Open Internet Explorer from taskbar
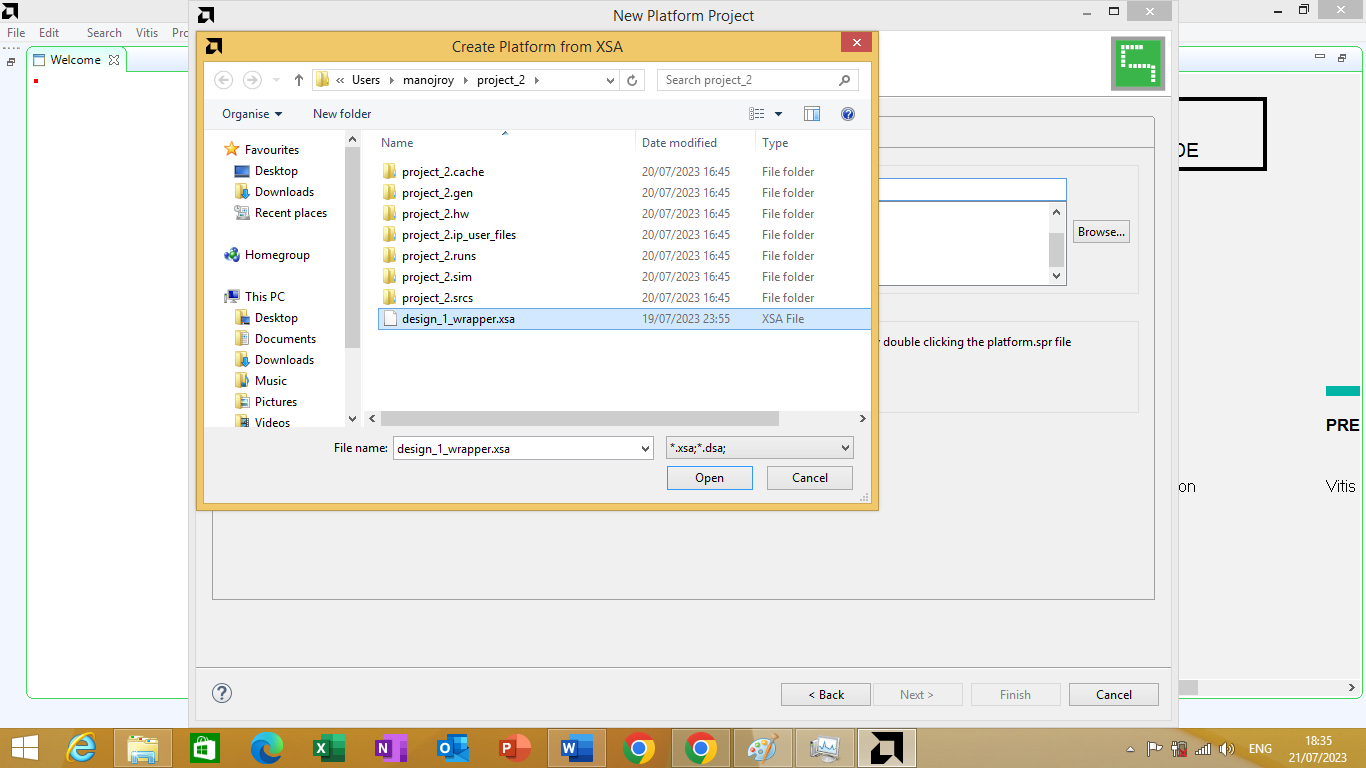1366x768 pixels. click(81, 748)
